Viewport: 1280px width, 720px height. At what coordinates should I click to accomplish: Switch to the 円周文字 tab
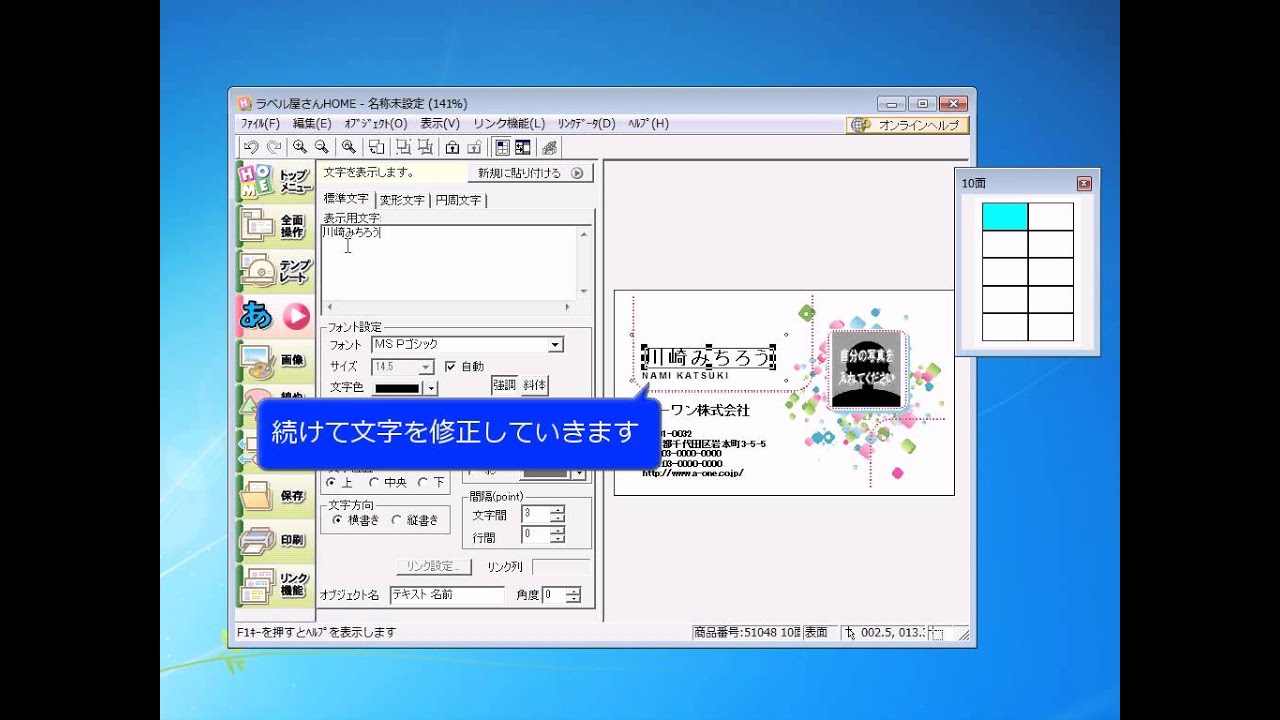(x=457, y=200)
